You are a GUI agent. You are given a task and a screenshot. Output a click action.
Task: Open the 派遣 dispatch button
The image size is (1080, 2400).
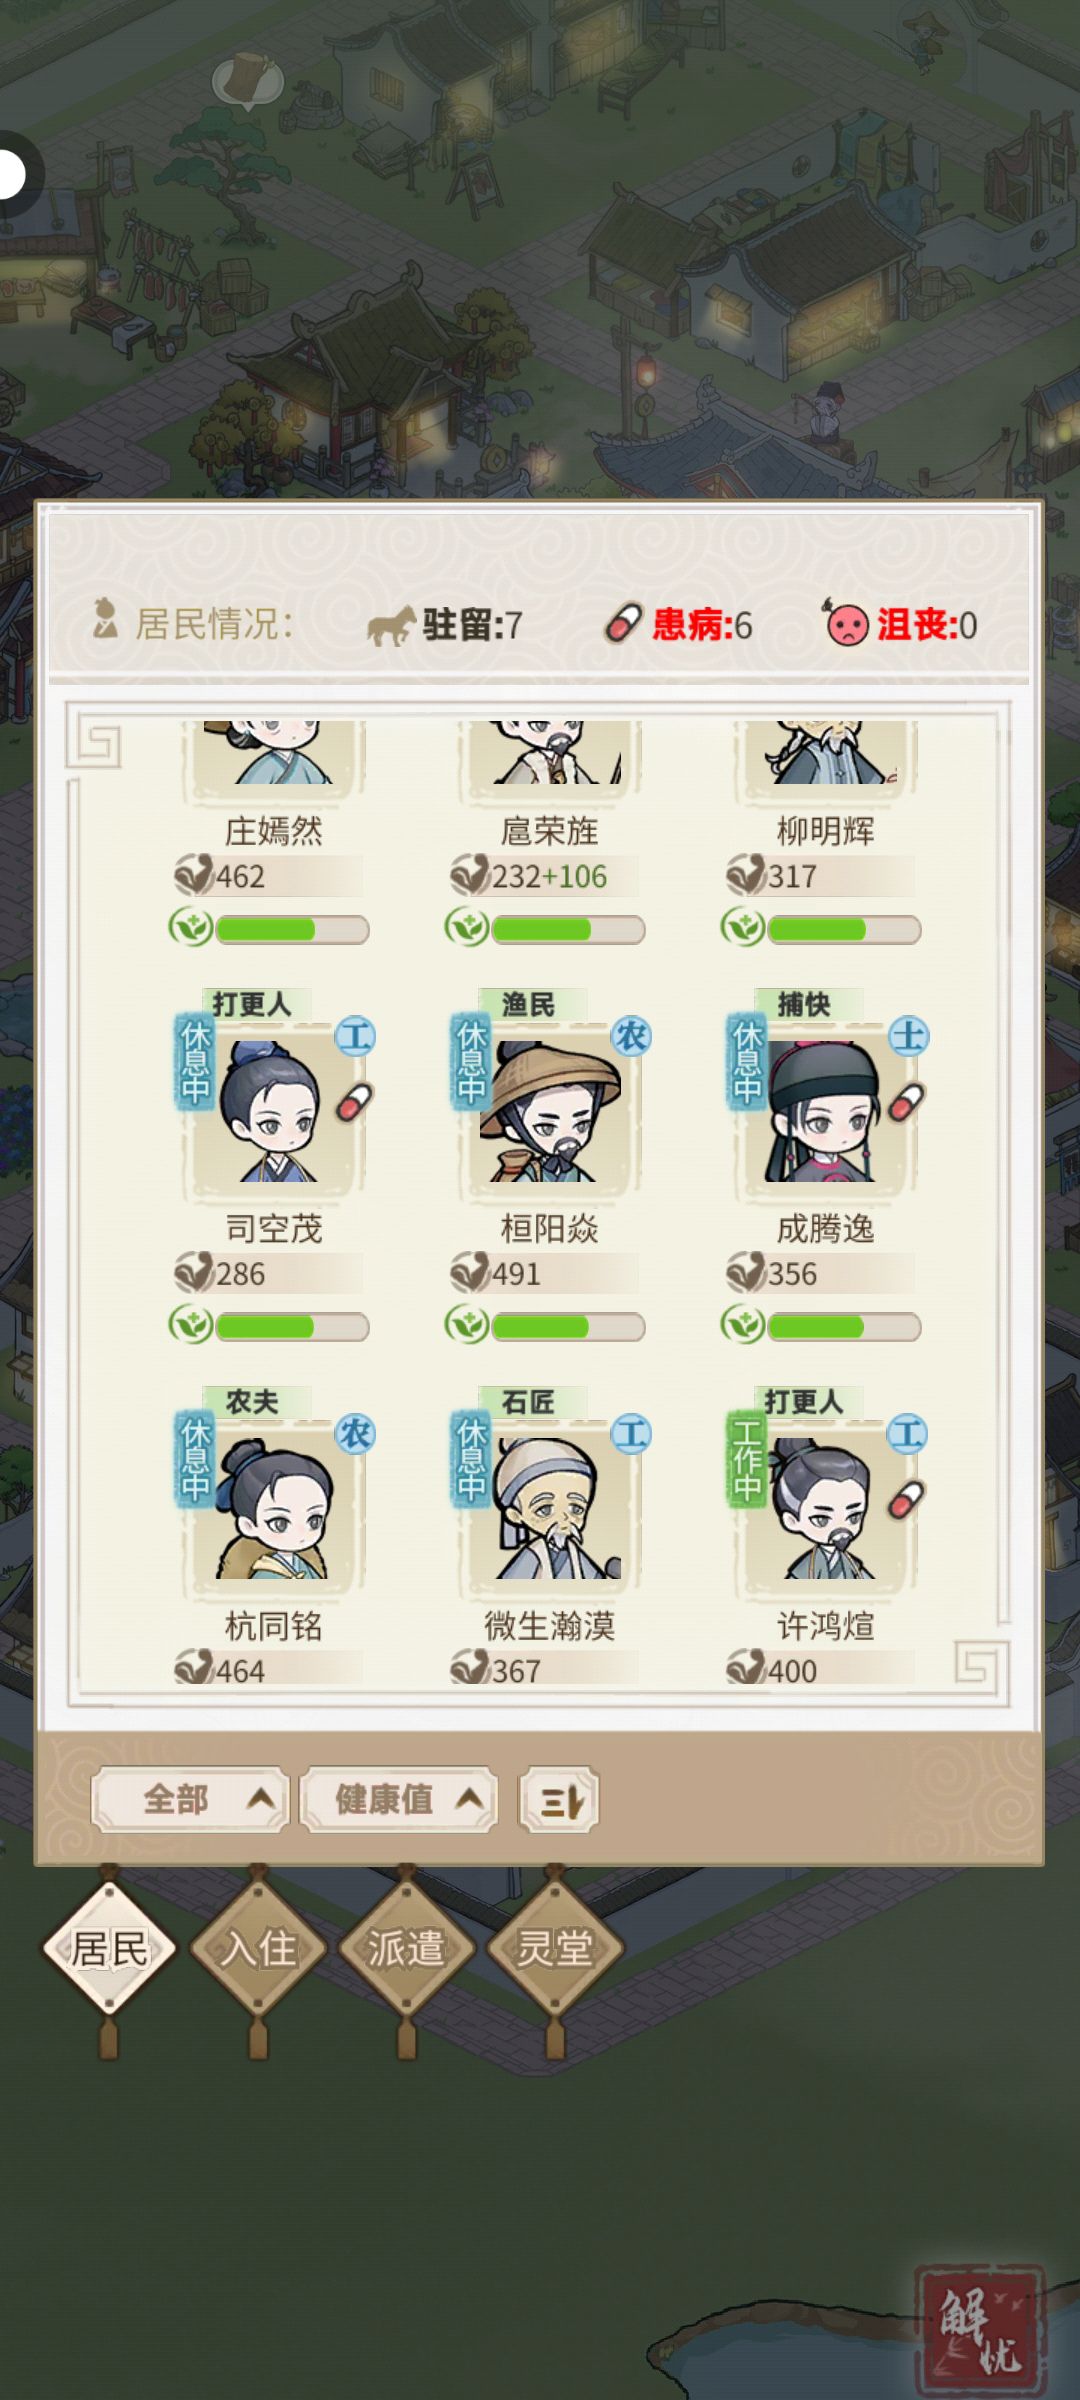pos(406,1948)
